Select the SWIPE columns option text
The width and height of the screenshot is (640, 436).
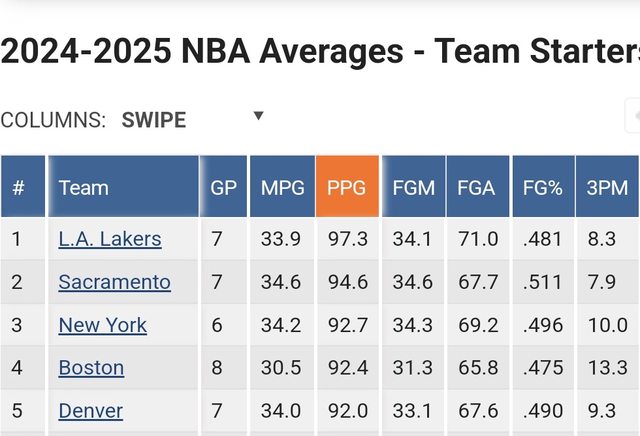[154, 120]
